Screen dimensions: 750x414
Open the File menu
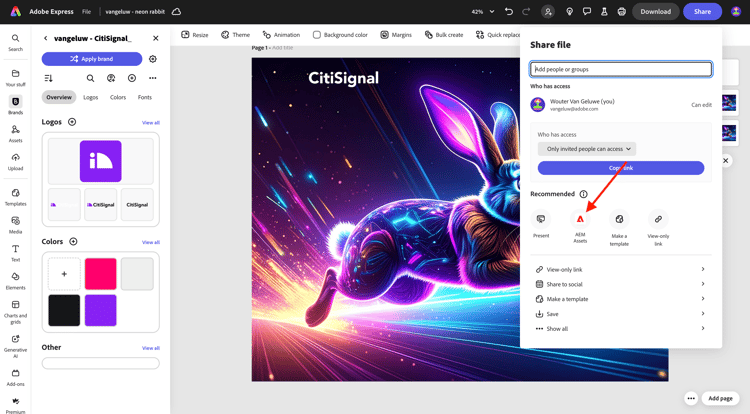[x=86, y=11]
